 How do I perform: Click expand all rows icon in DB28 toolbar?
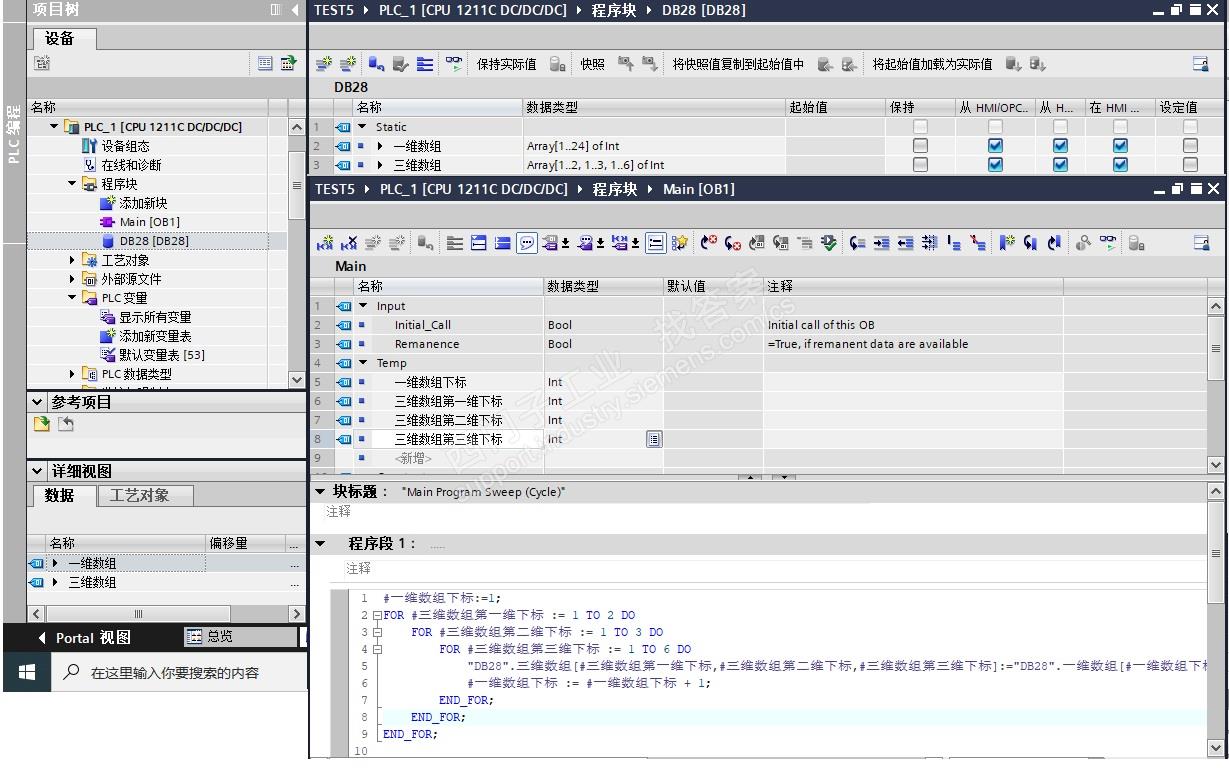coord(425,64)
